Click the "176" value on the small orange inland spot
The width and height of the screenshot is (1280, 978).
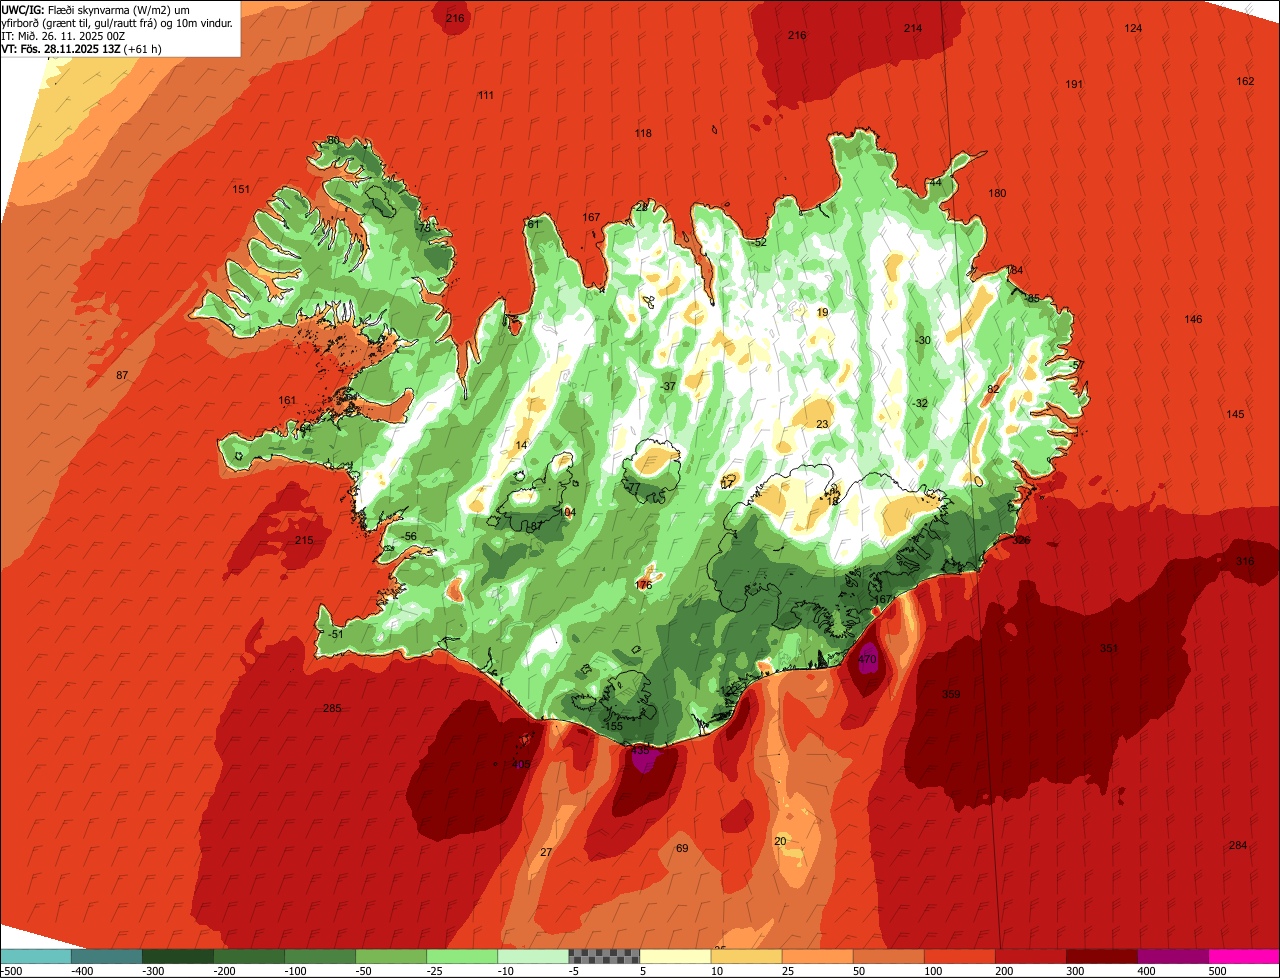(x=644, y=586)
